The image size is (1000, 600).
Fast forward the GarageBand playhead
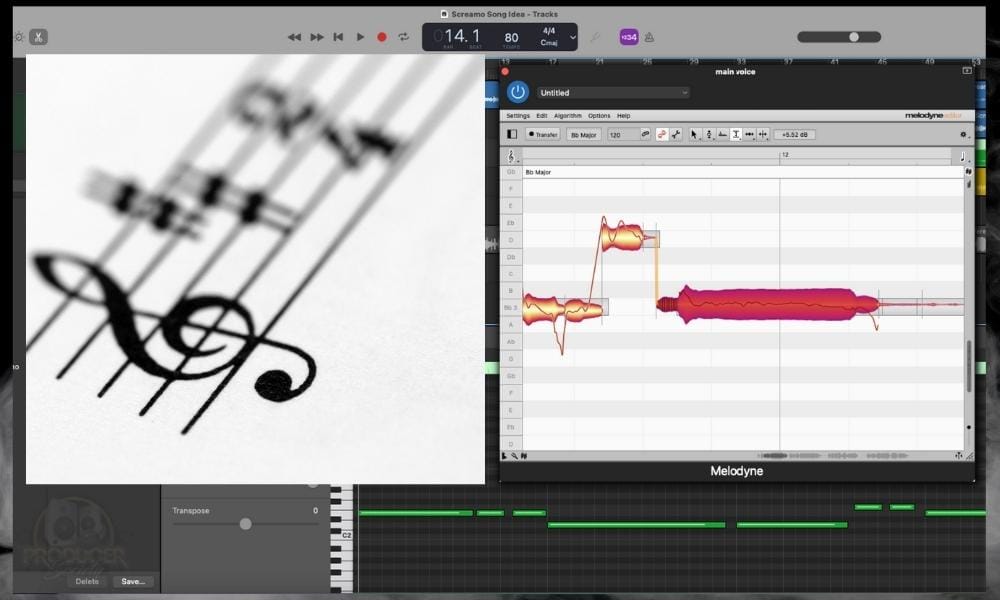(x=317, y=37)
